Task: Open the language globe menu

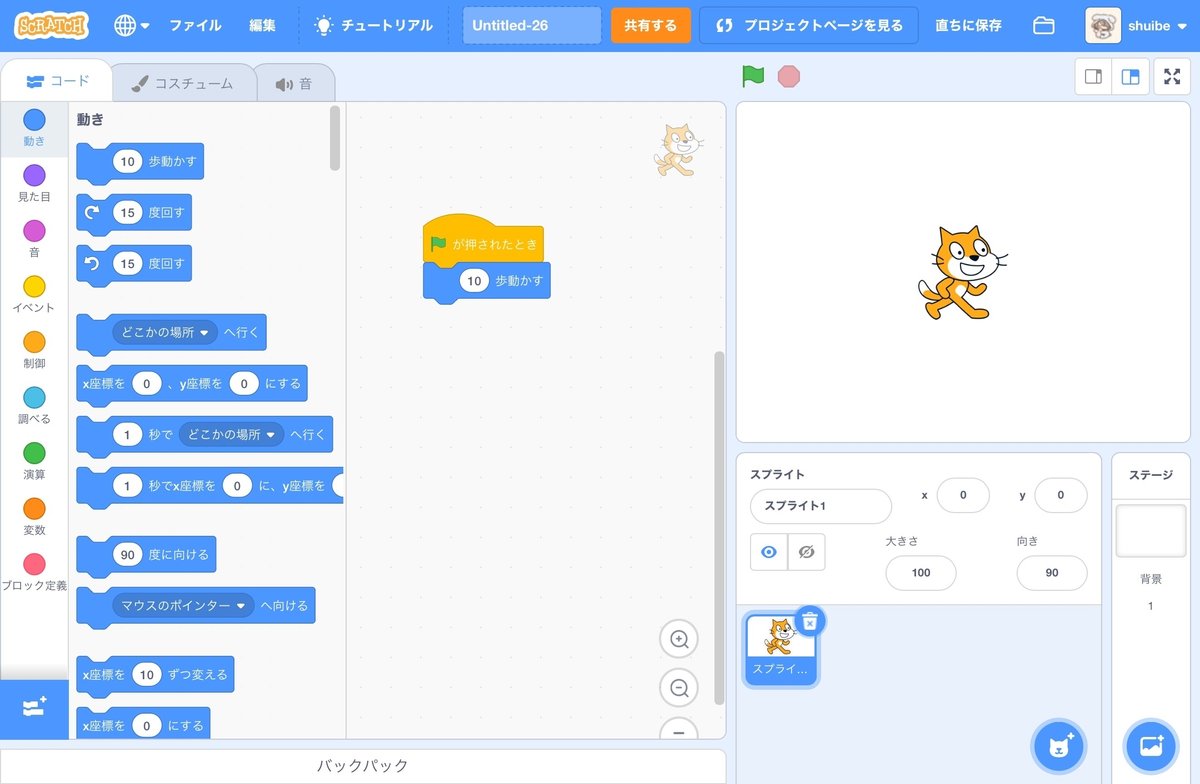Action: click(132, 25)
